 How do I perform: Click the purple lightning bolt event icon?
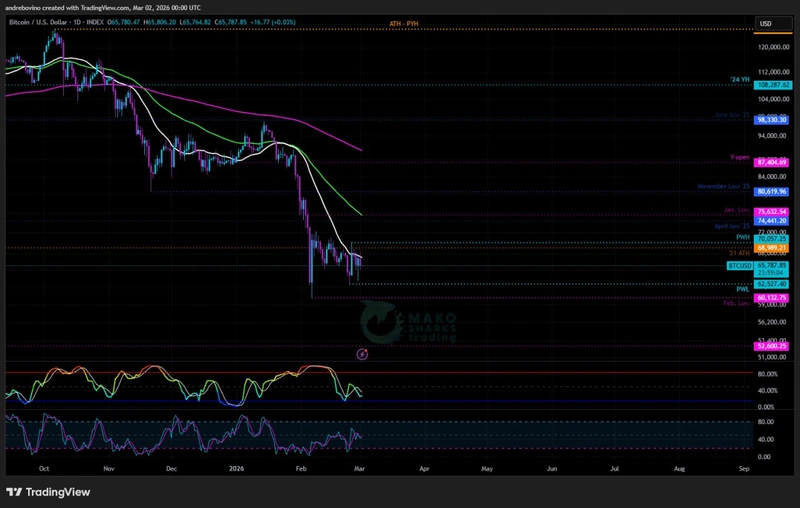pos(362,354)
